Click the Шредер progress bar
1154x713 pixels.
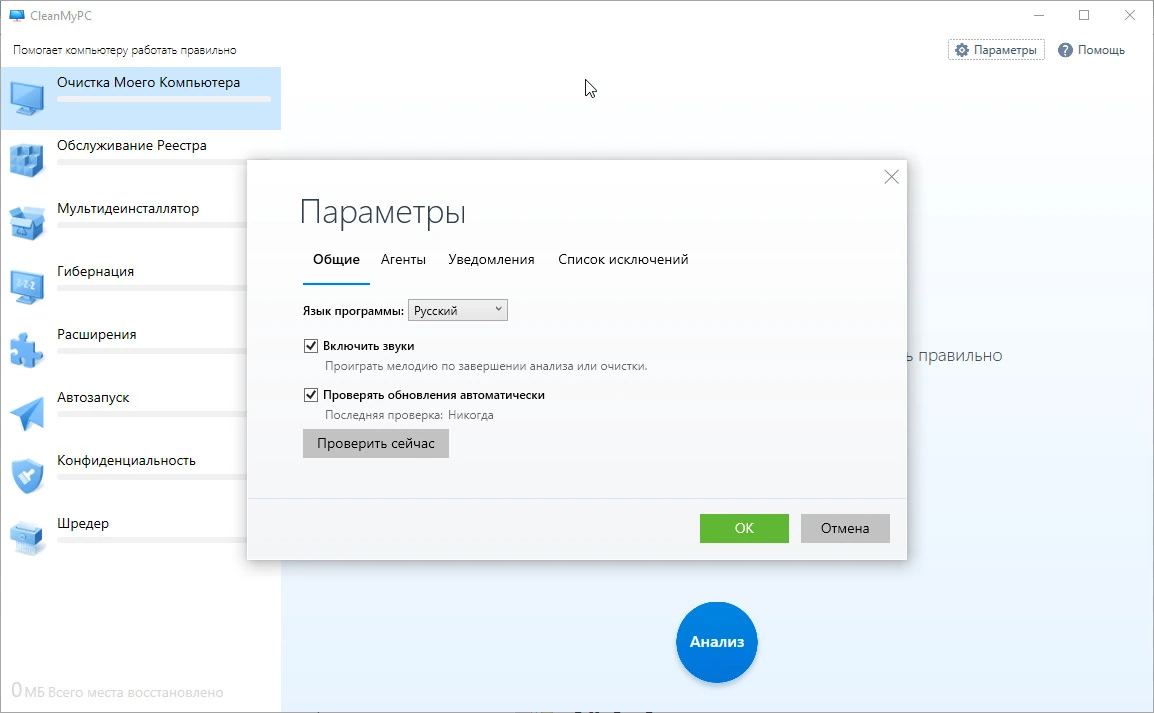152,540
